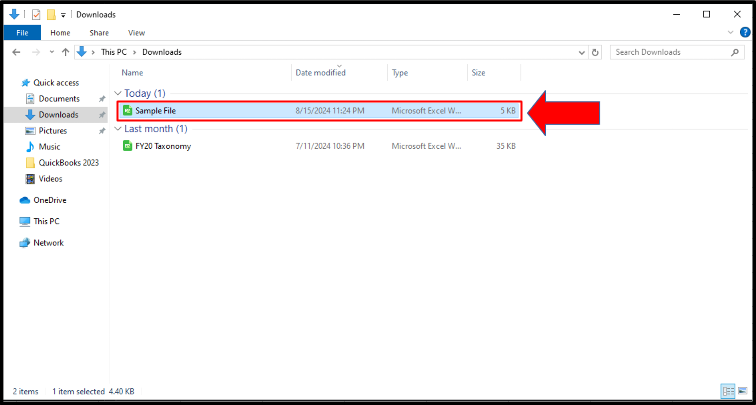Sort by the Name column header
The height and width of the screenshot is (405, 756).
(132, 73)
